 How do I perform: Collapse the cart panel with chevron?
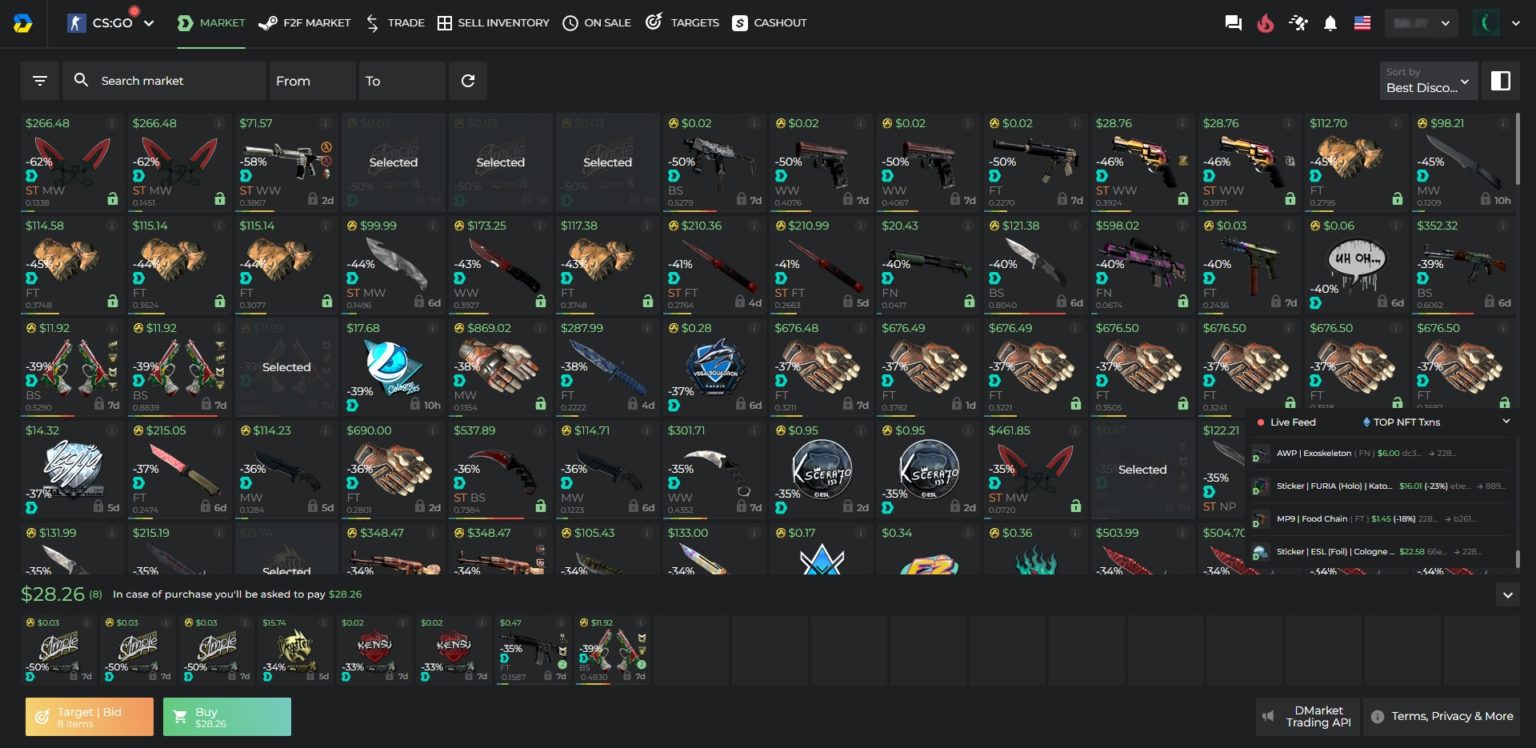coord(1507,594)
